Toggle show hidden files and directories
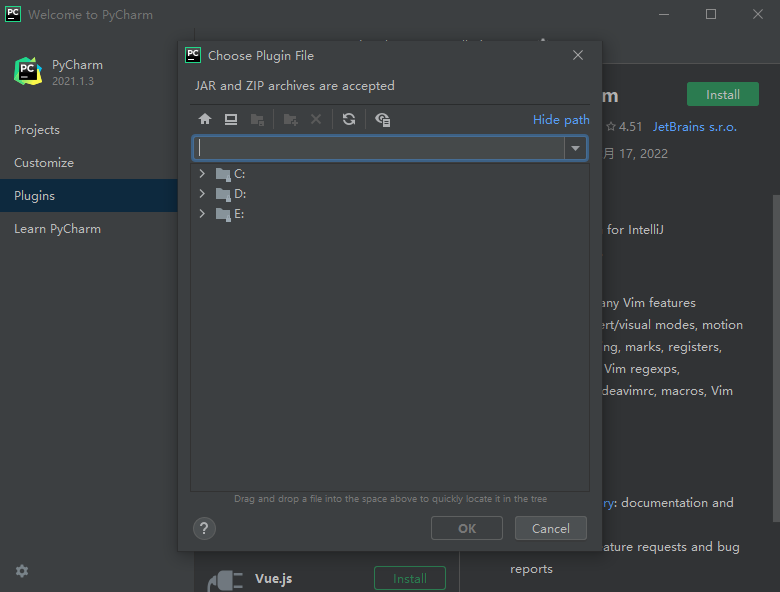 [x=383, y=119]
